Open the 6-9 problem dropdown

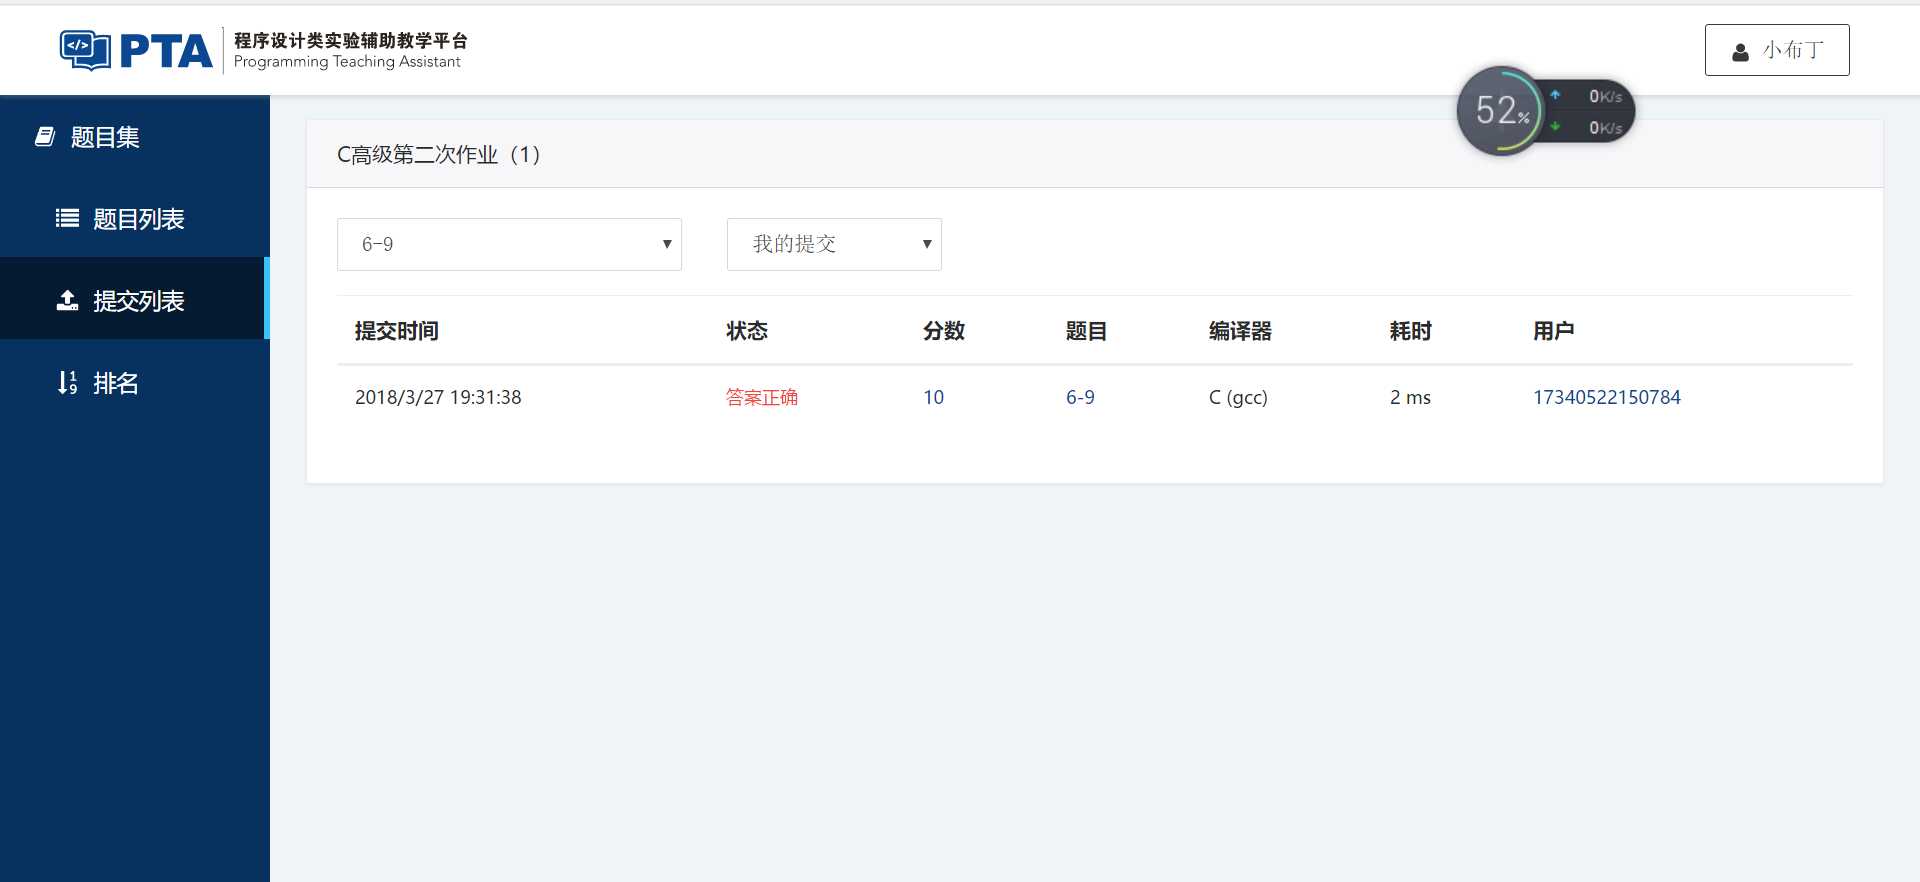[x=509, y=244]
